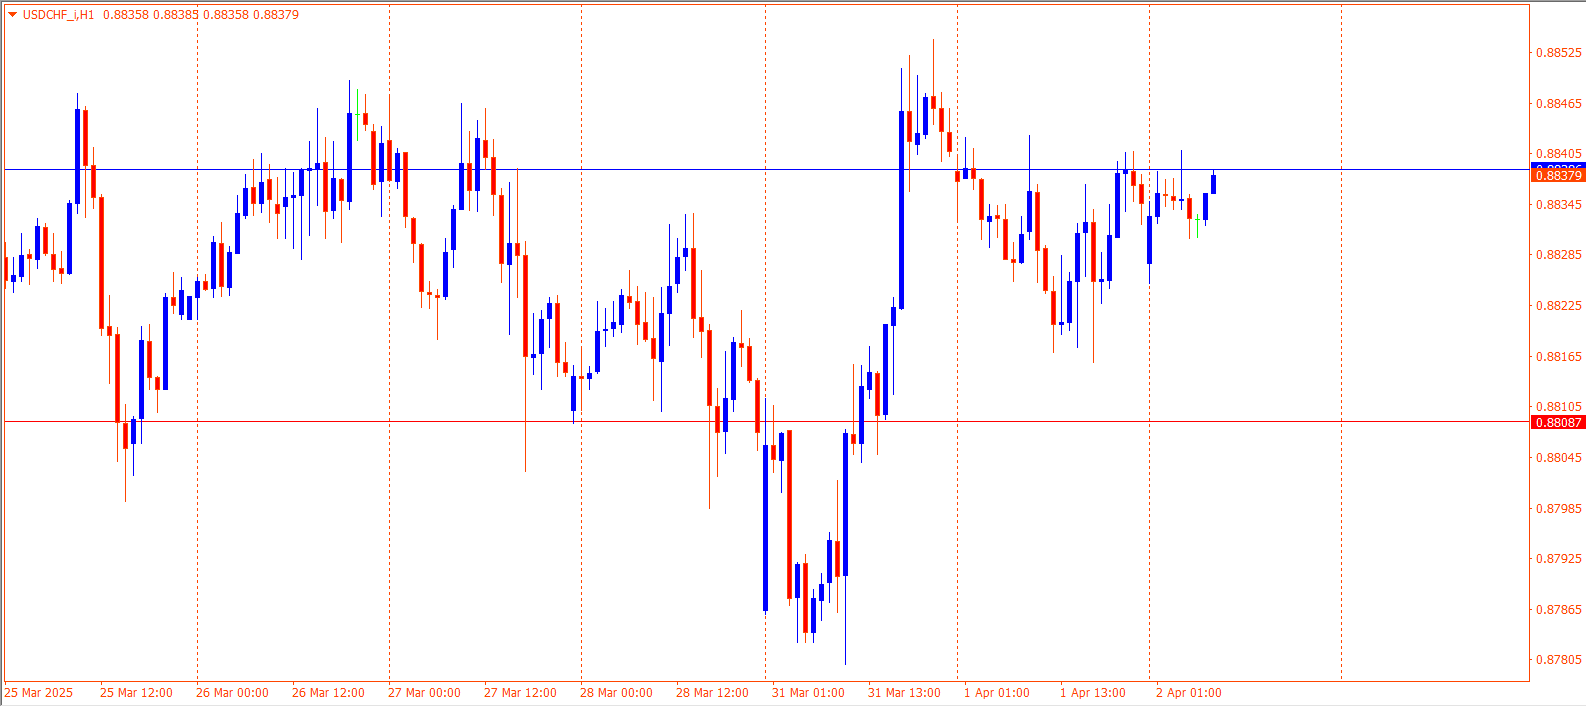Viewport: 1586px width, 707px height.
Task: Click the 0.88285 price axis label
Action: (x=1559, y=255)
